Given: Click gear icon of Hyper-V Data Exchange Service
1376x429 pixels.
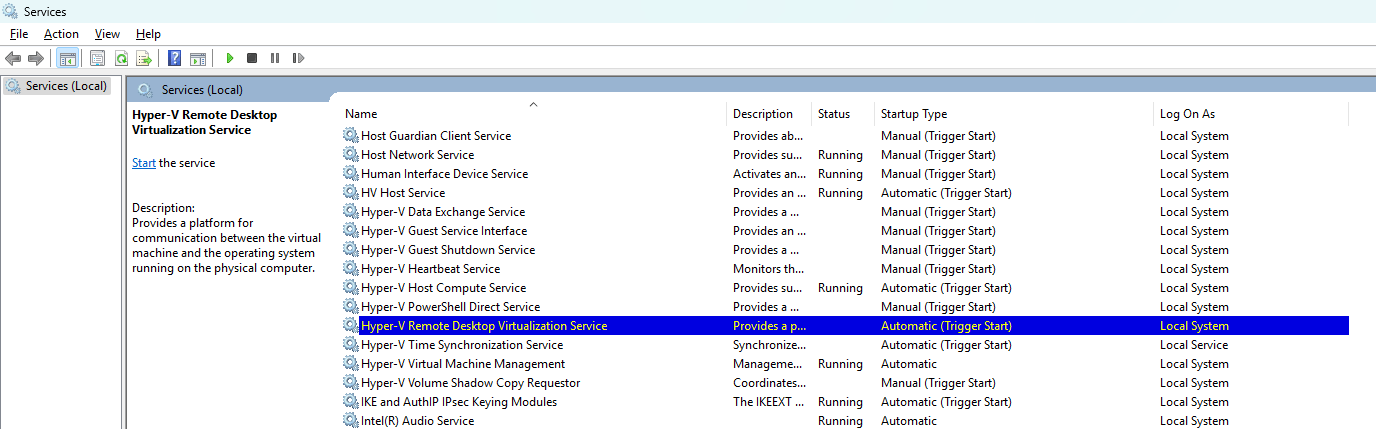Looking at the screenshot, I should pyautogui.click(x=351, y=212).
